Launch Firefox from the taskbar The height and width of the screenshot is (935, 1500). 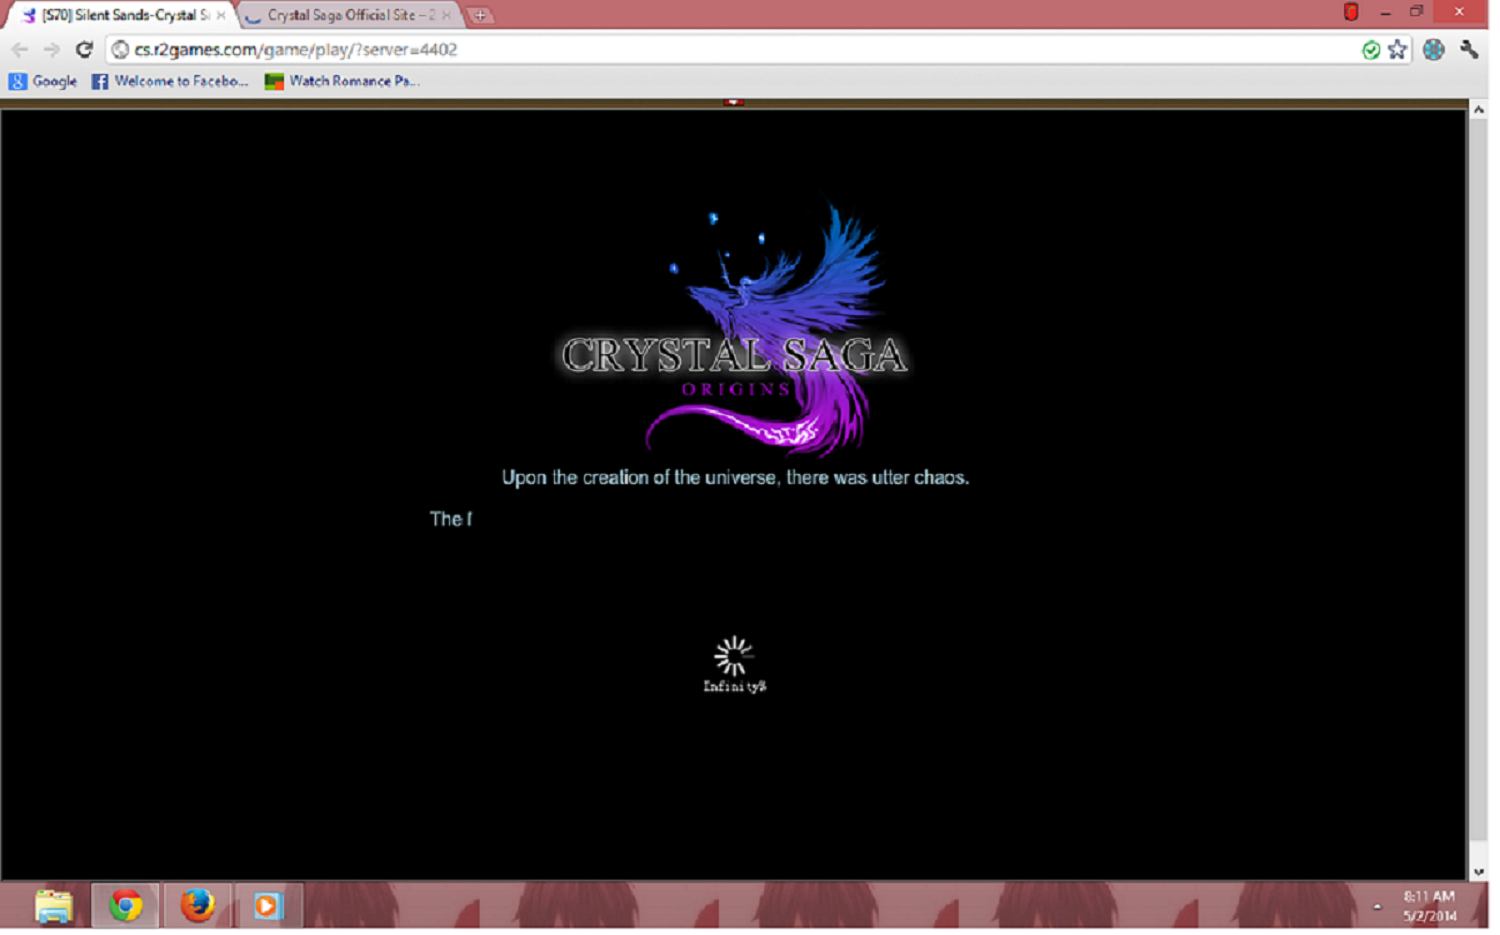pyautogui.click(x=197, y=906)
